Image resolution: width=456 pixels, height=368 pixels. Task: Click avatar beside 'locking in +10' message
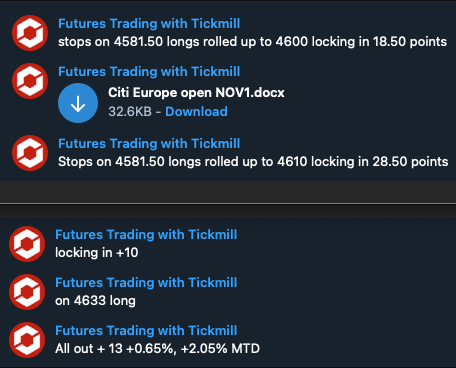coord(27,244)
